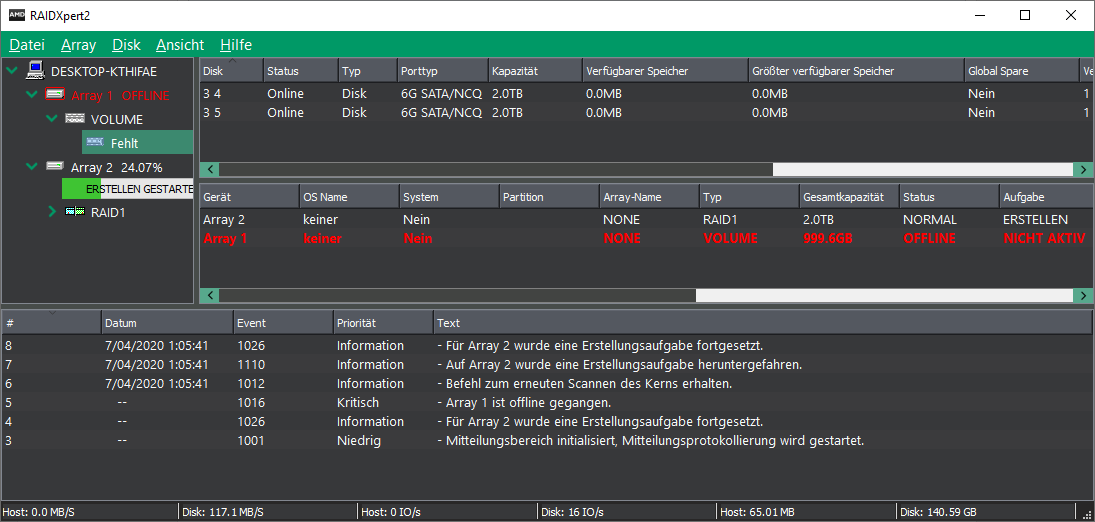Click the AMD logo in the title bar

click(x=17, y=15)
